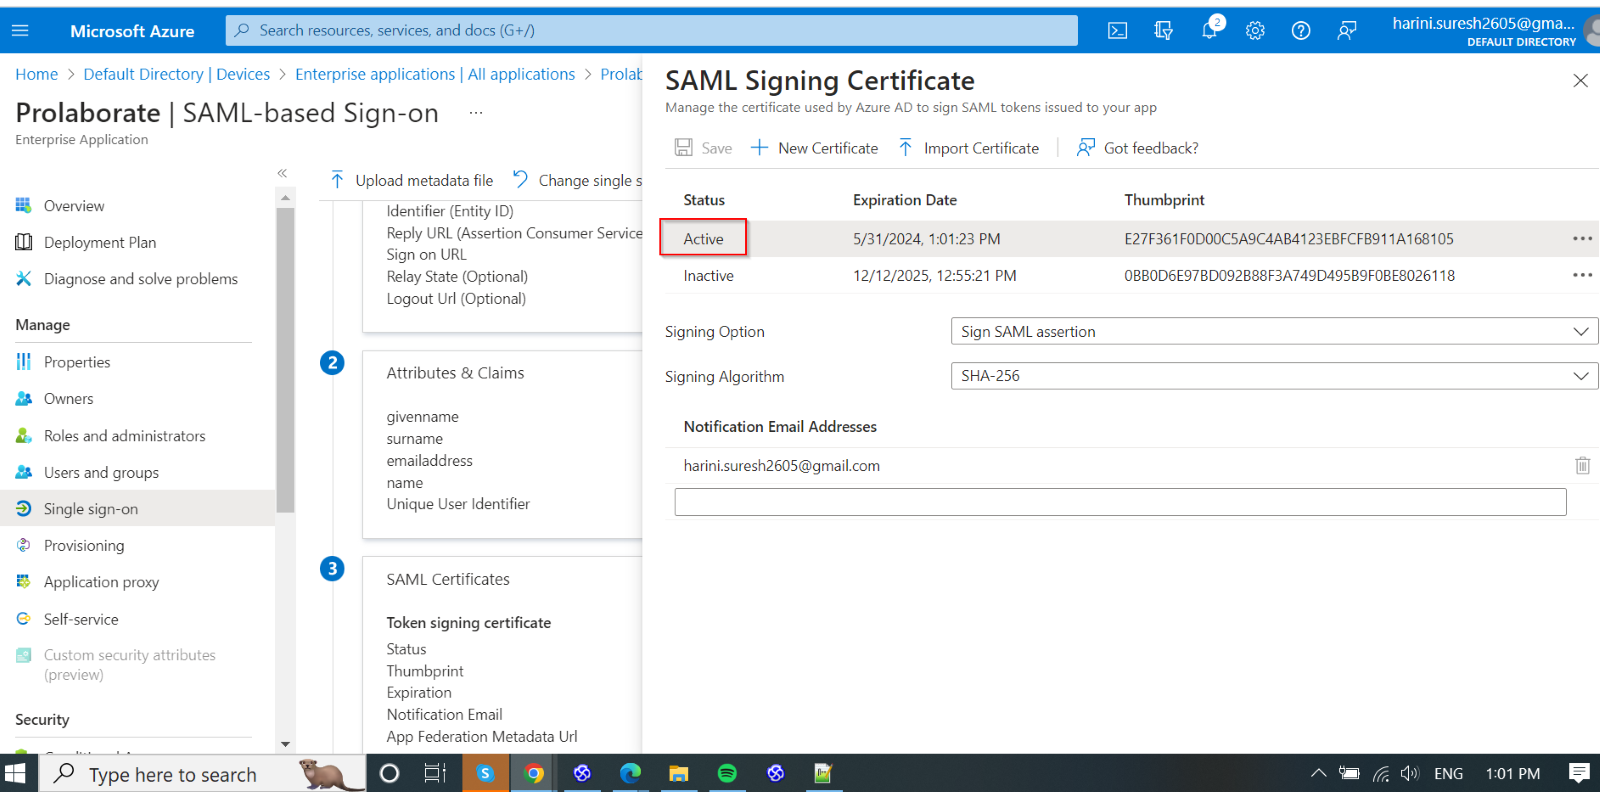Open Overview in the sidebar
The image size is (1600, 792).
(74, 206)
